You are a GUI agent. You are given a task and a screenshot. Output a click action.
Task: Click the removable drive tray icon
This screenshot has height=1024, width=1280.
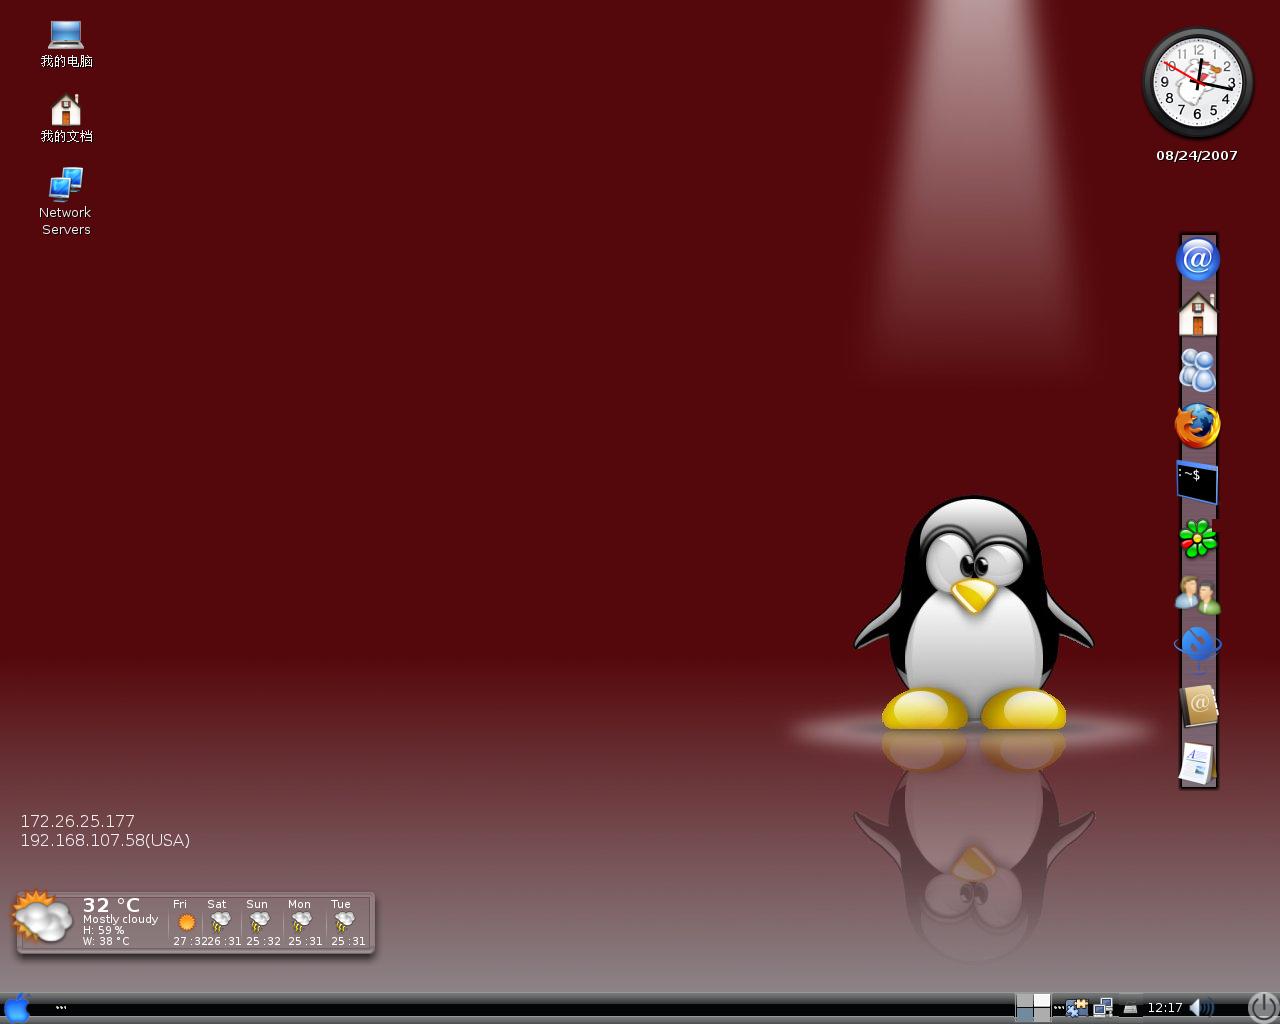pos(1130,1008)
